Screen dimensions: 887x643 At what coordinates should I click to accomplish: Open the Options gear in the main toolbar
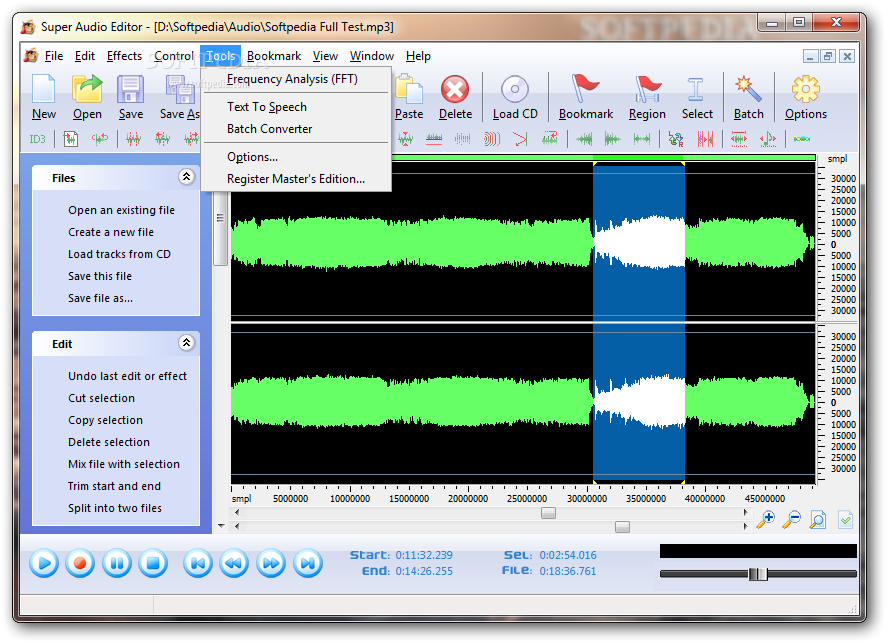(806, 89)
